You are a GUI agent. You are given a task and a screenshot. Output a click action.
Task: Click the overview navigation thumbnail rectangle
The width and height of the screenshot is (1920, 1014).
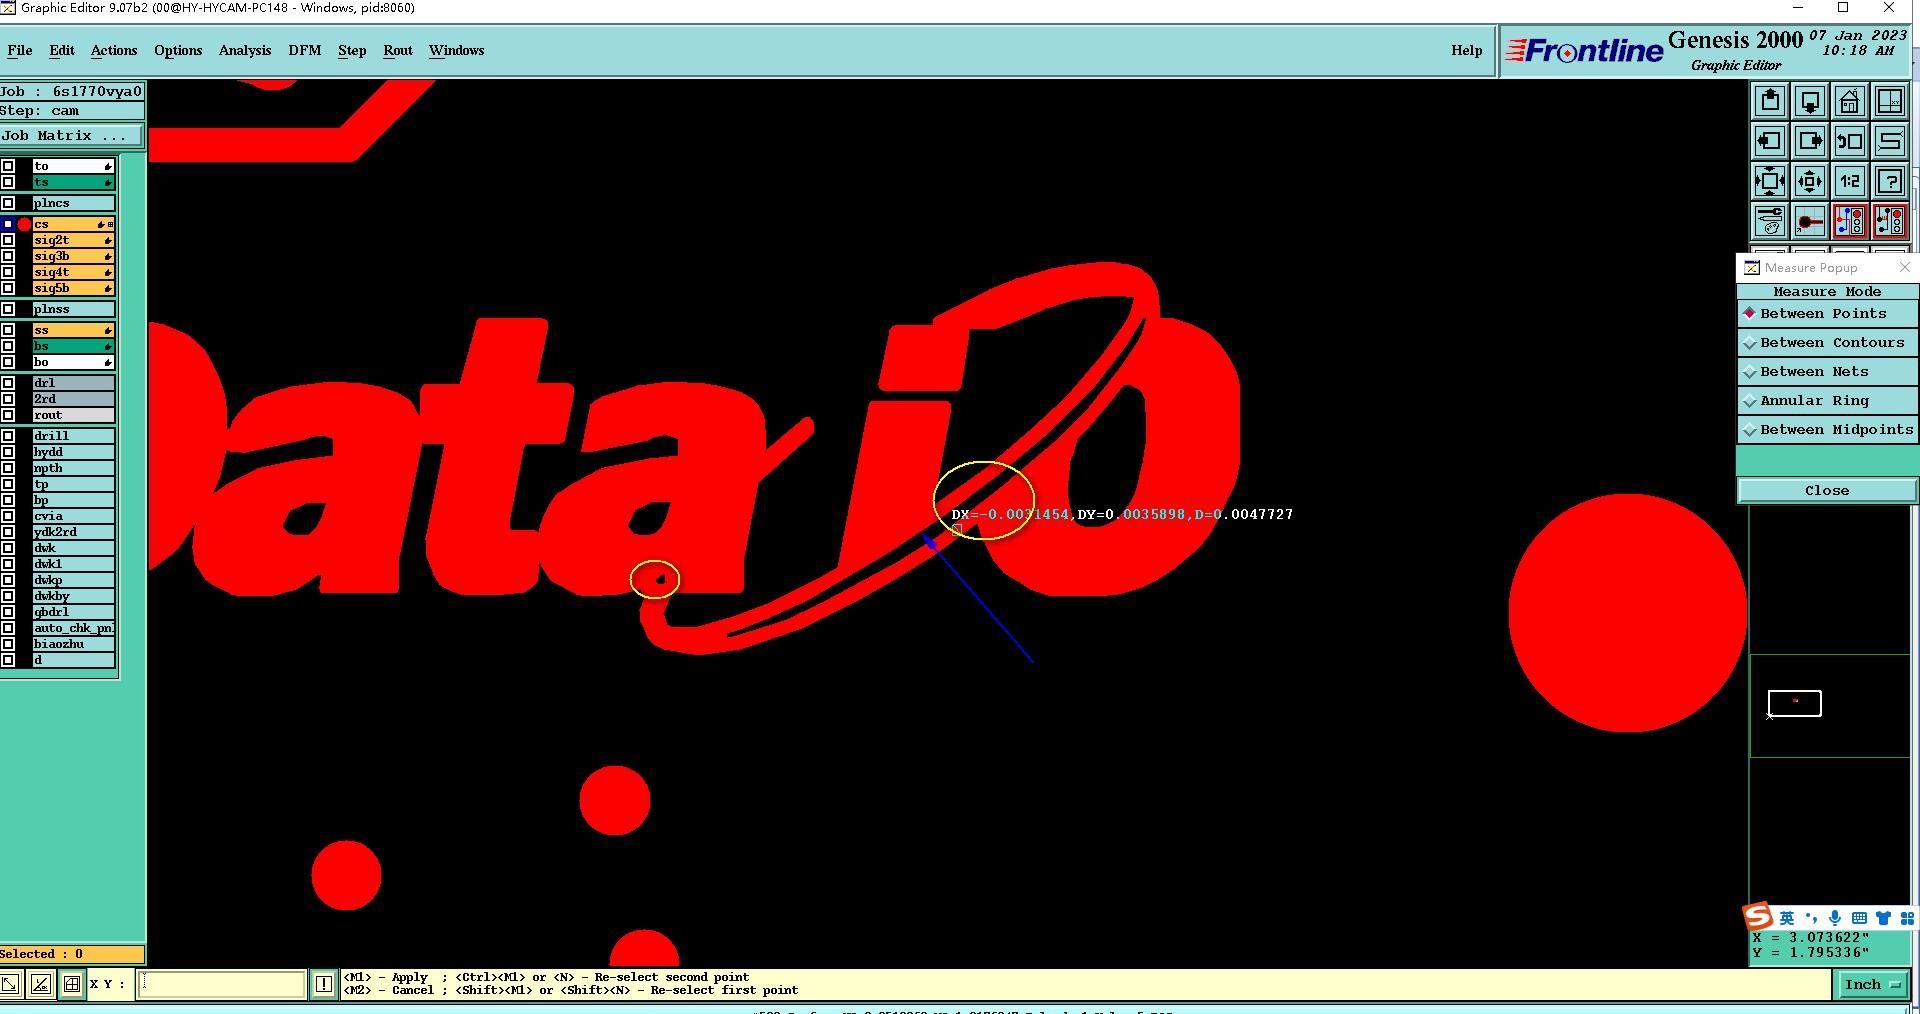[x=1795, y=703]
